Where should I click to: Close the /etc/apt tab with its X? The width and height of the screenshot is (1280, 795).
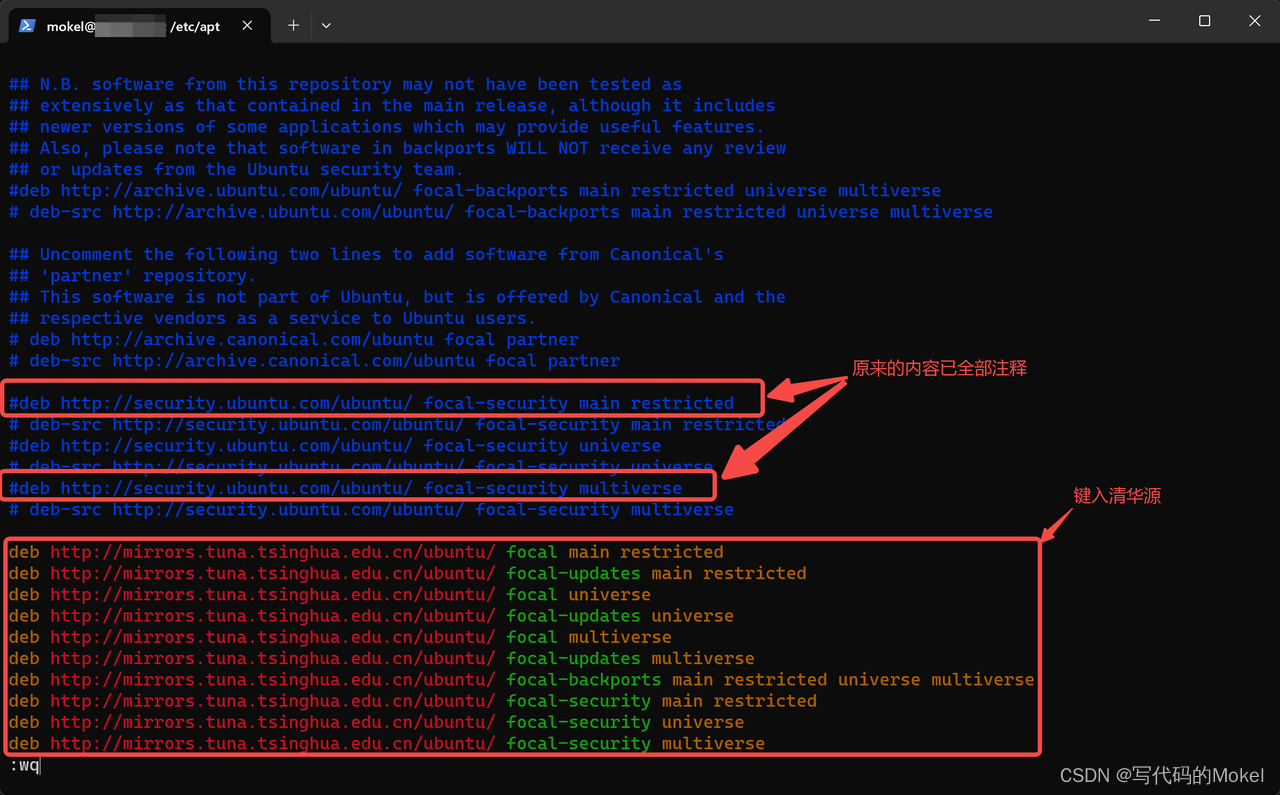click(x=247, y=26)
